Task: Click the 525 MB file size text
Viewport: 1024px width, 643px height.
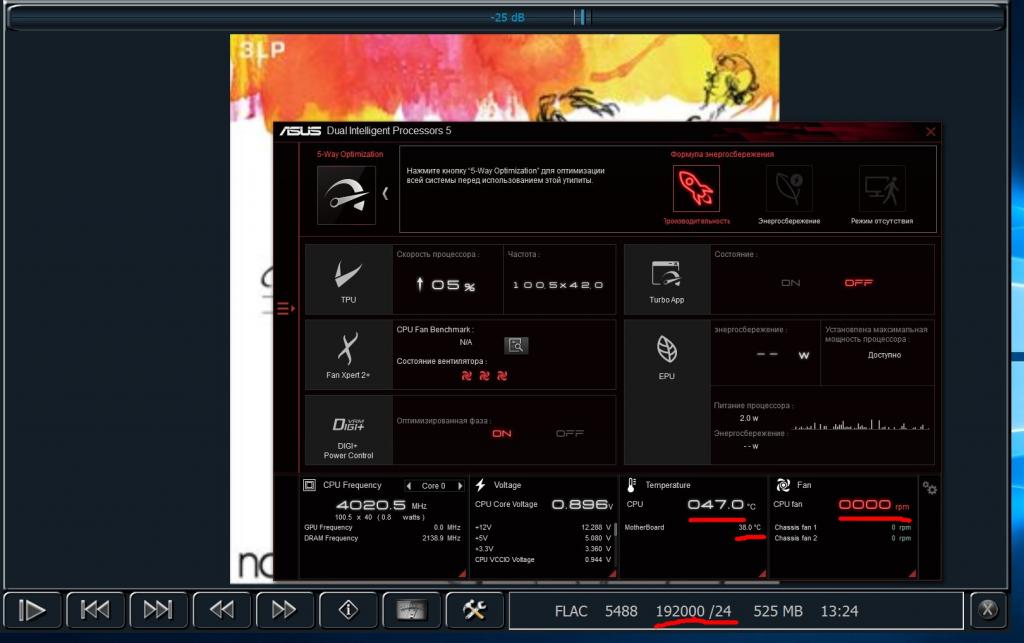Action: point(778,612)
